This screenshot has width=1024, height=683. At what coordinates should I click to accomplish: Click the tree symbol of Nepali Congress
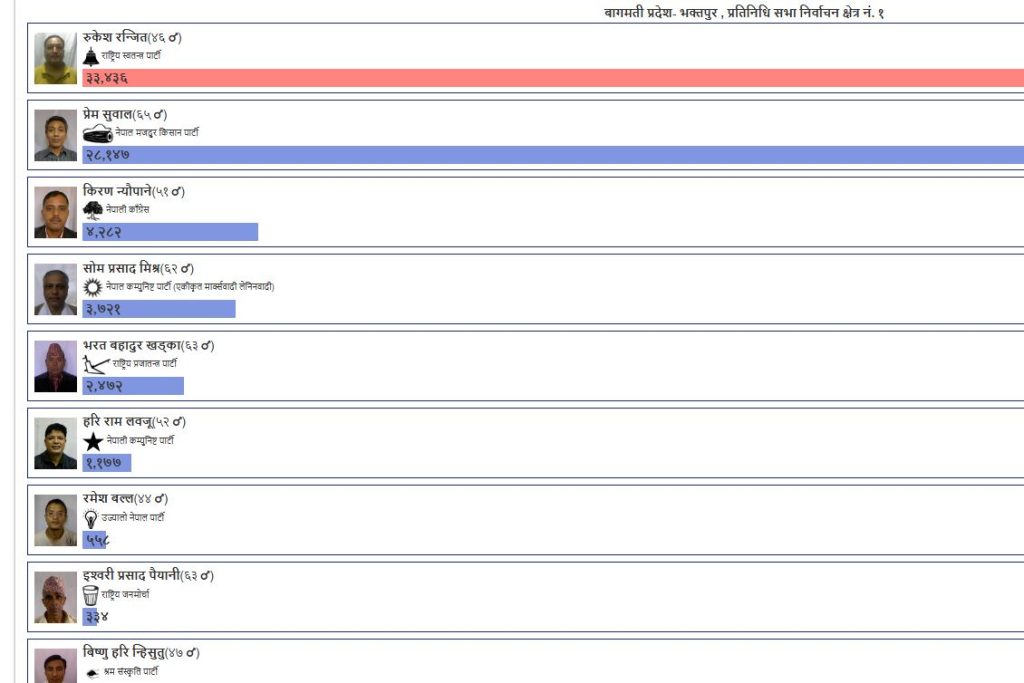[x=93, y=210]
